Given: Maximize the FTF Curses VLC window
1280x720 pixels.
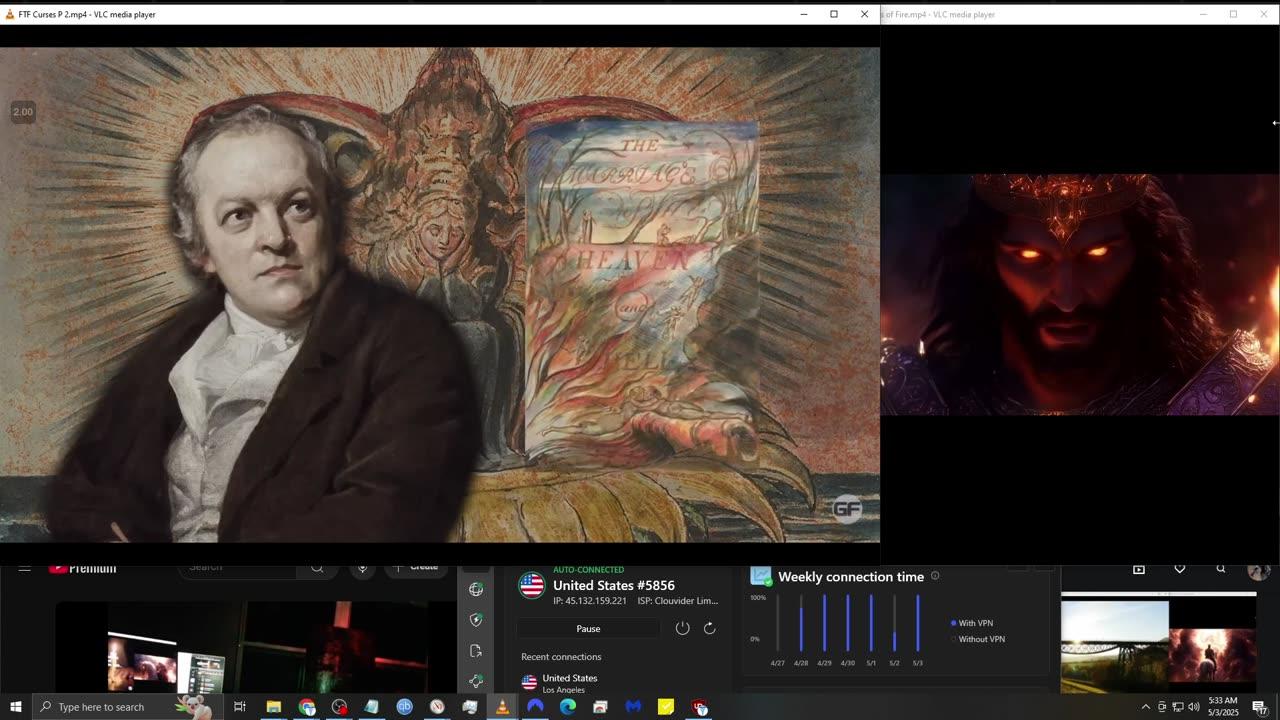Looking at the screenshot, I should (x=834, y=14).
